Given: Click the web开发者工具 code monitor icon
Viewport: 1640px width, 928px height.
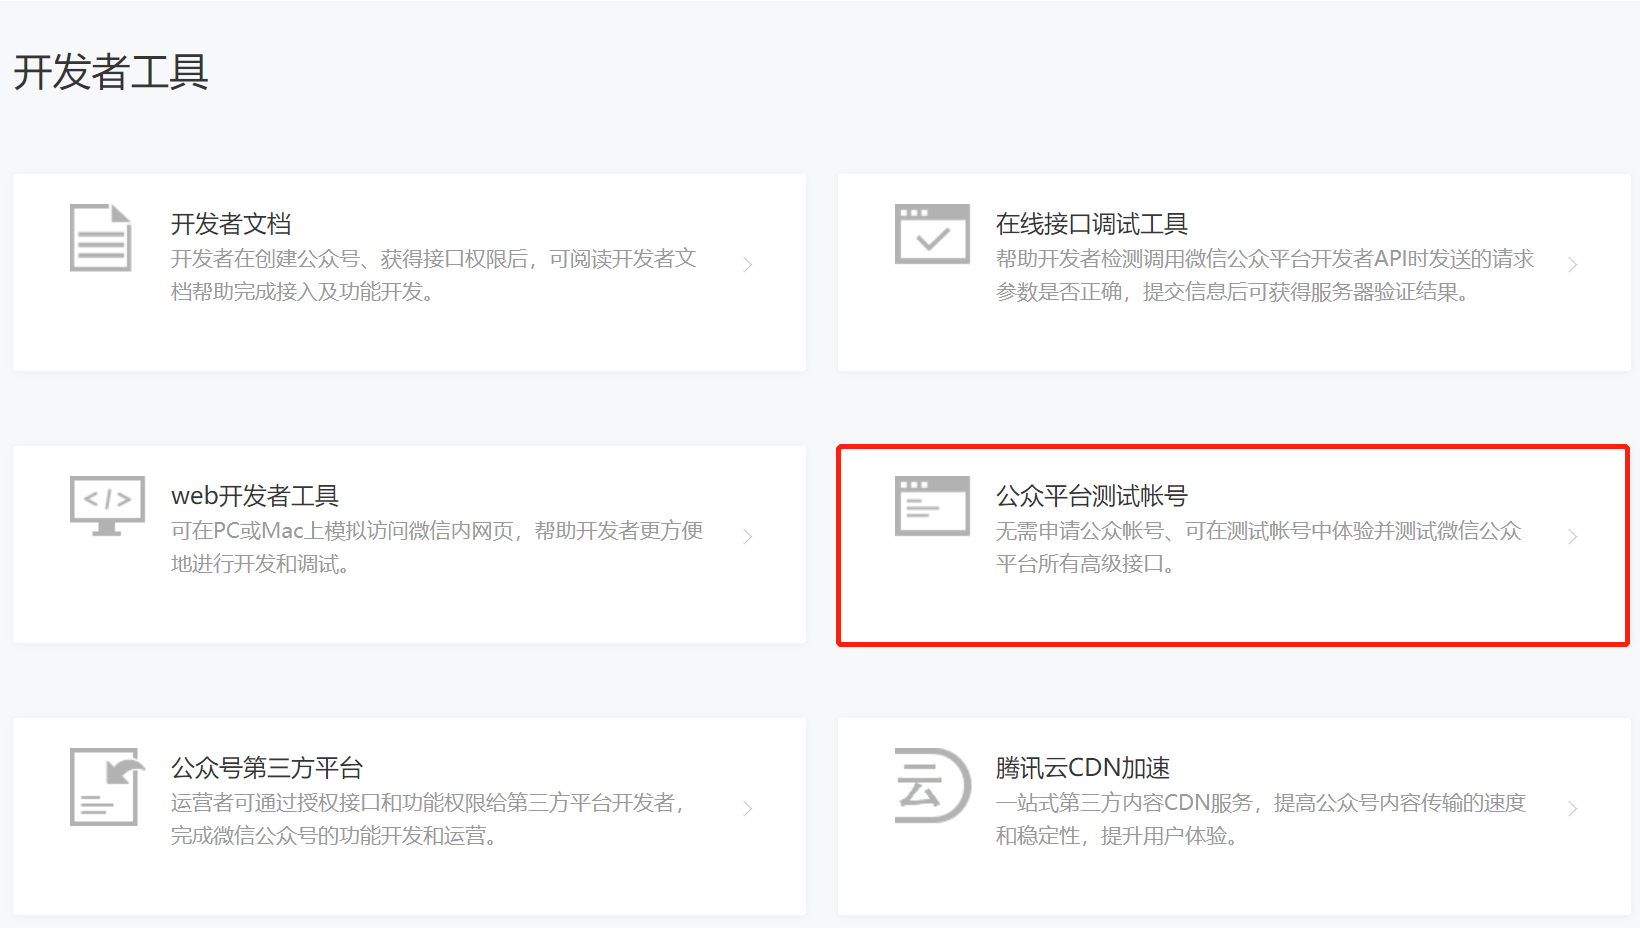Looking at the screenshot, I should coord(108,506).
